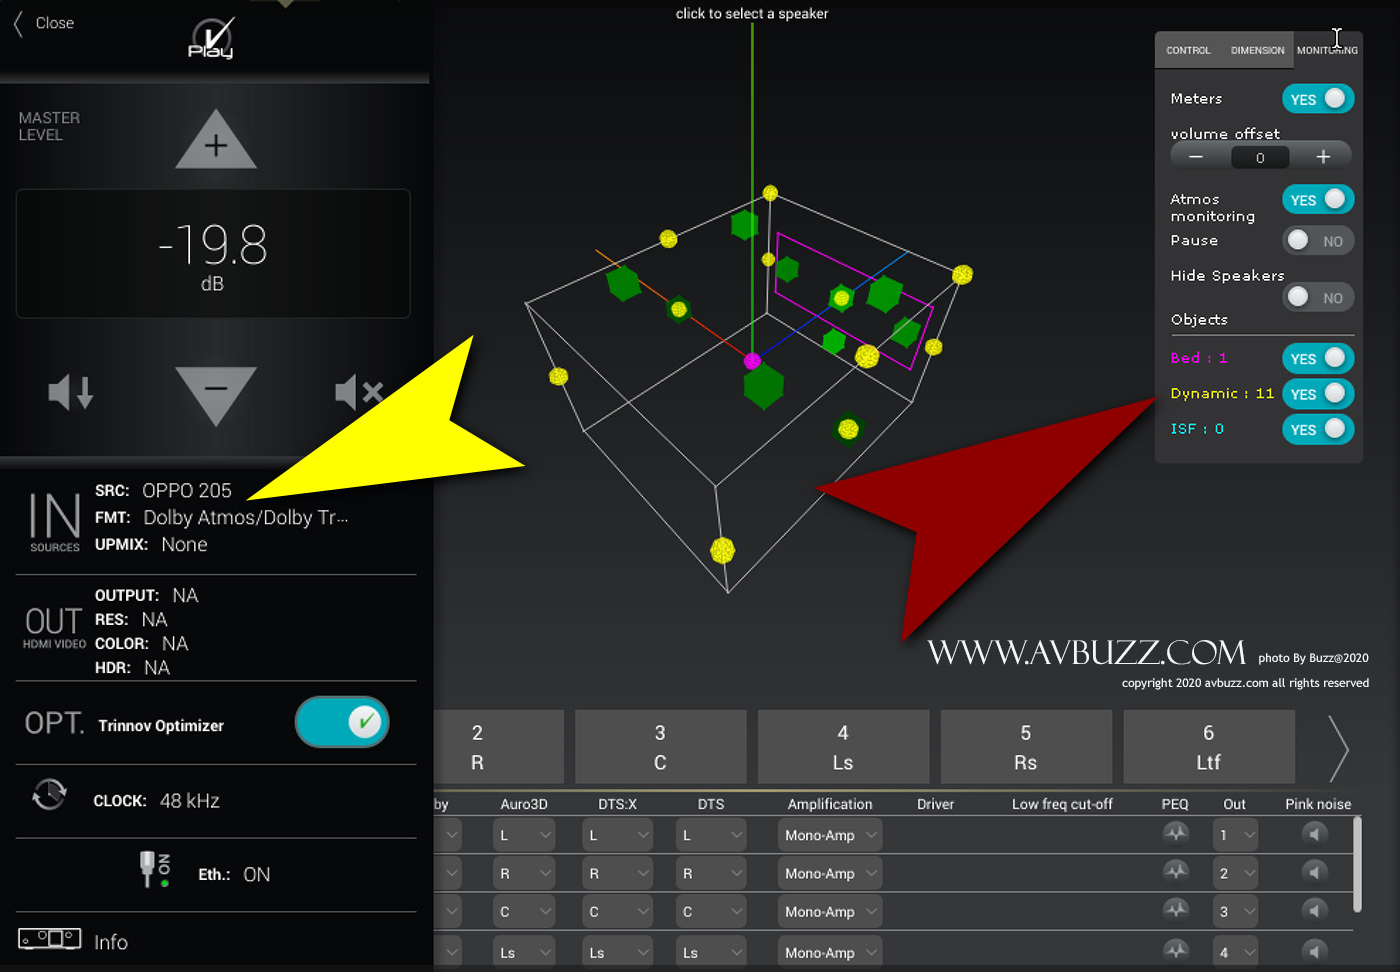
Task: Click the dim volume speaker icon
Action: (70, 392)
